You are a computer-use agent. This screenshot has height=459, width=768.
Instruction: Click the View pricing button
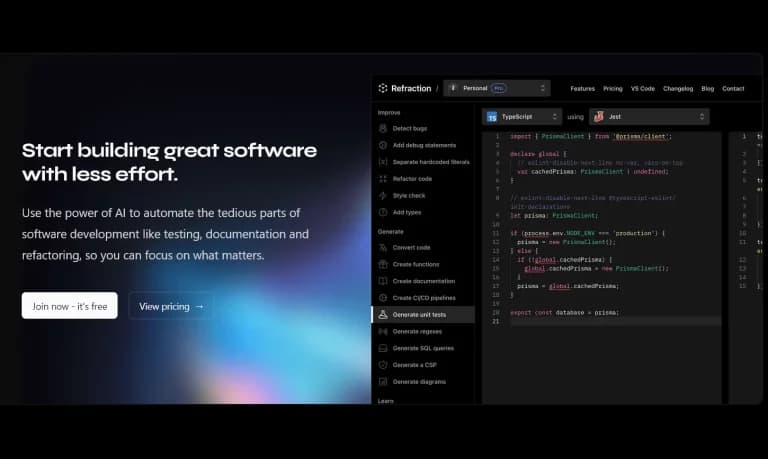(171, 306)
